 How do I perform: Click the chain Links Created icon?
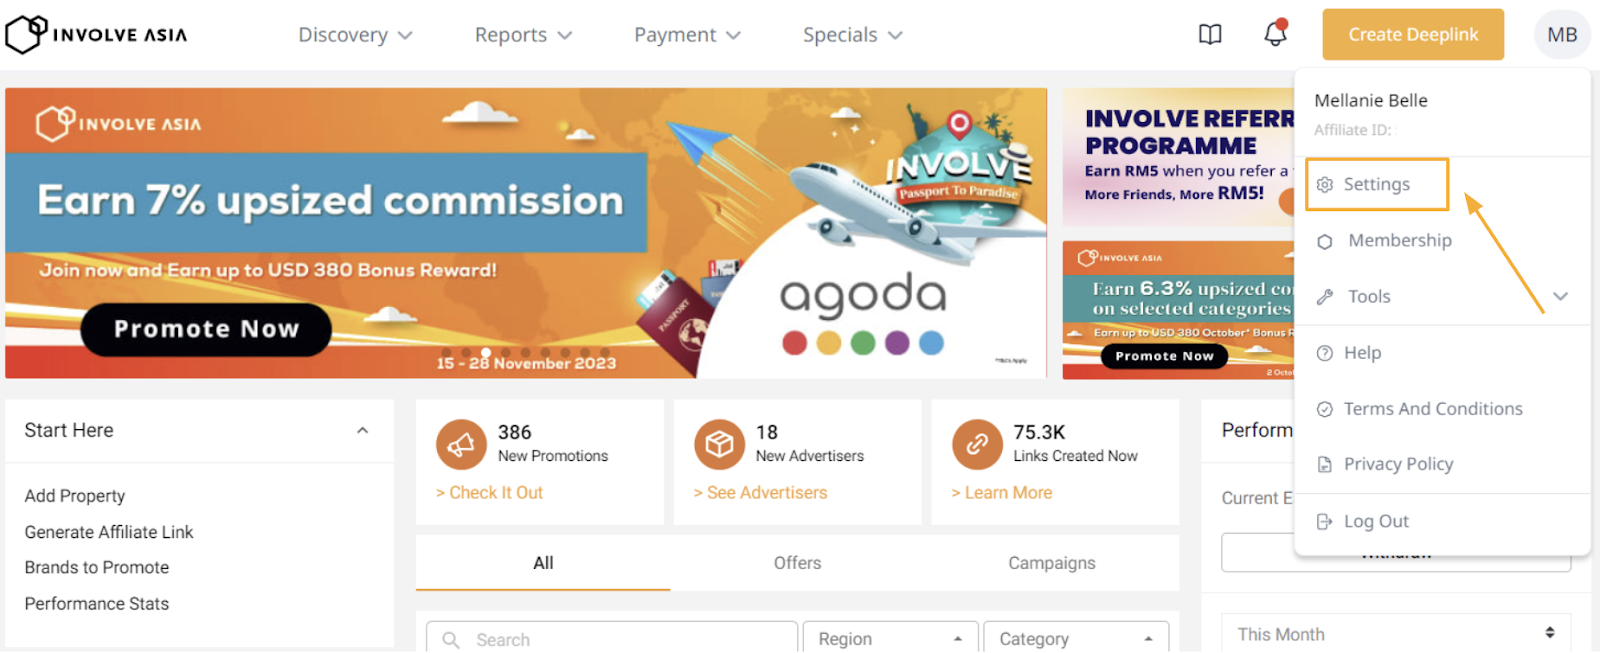point(977,445)
